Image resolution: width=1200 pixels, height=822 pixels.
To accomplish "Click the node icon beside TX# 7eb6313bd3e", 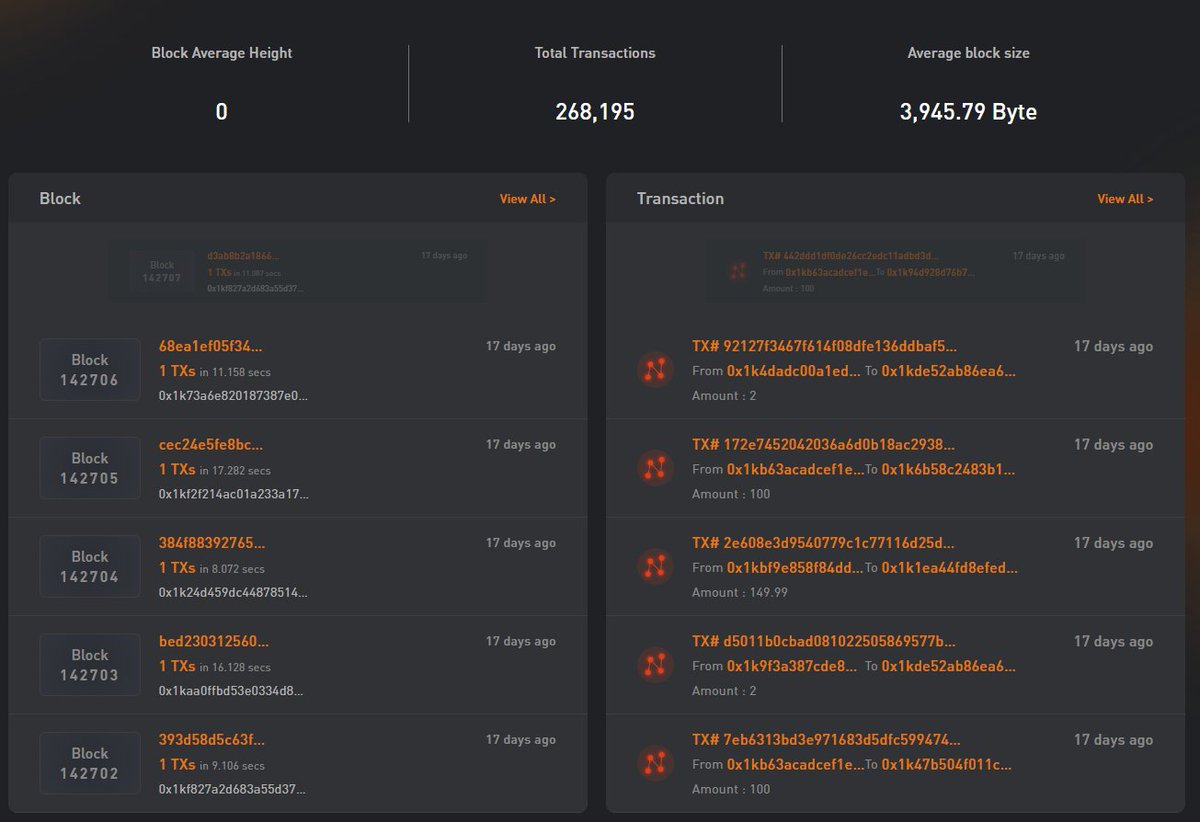I will [655, 763].
